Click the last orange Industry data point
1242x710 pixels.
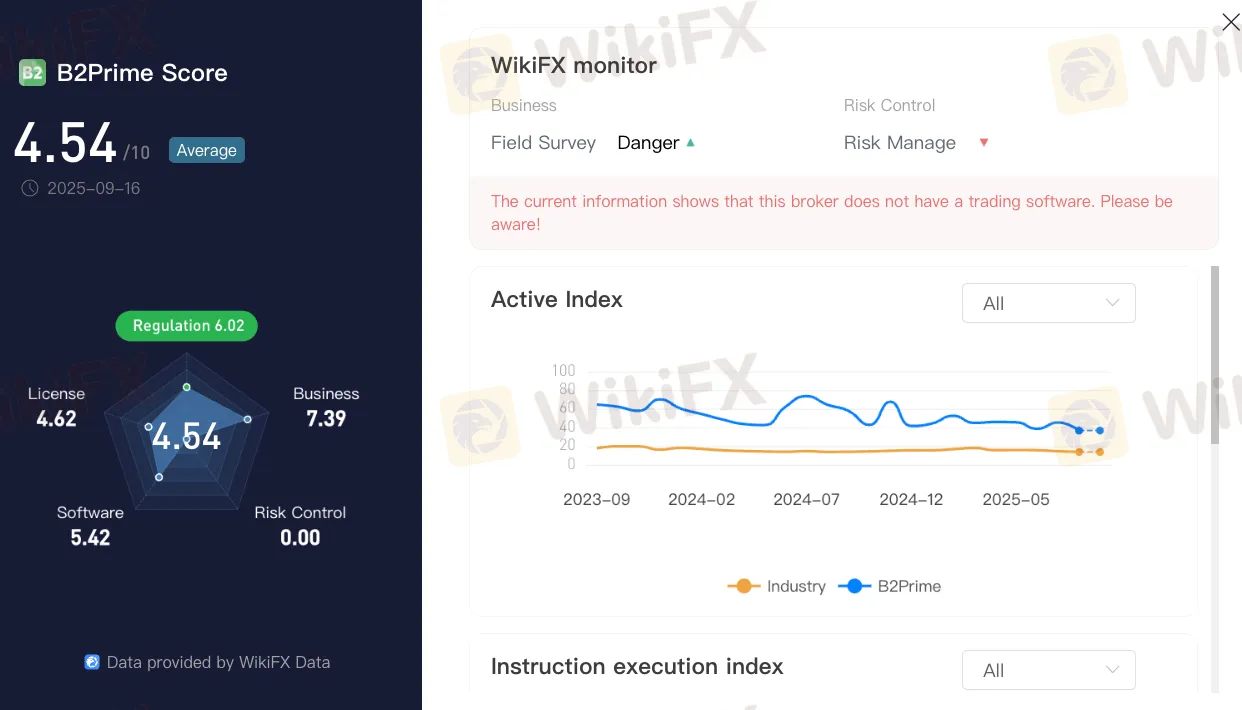pyautogui.click(x=1100, y=452)
